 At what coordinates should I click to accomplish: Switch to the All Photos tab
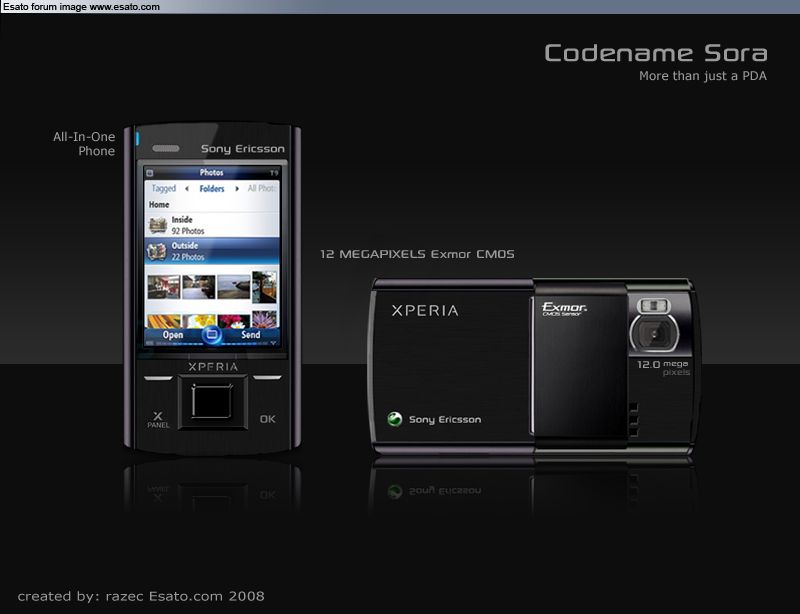click(262, 189)
